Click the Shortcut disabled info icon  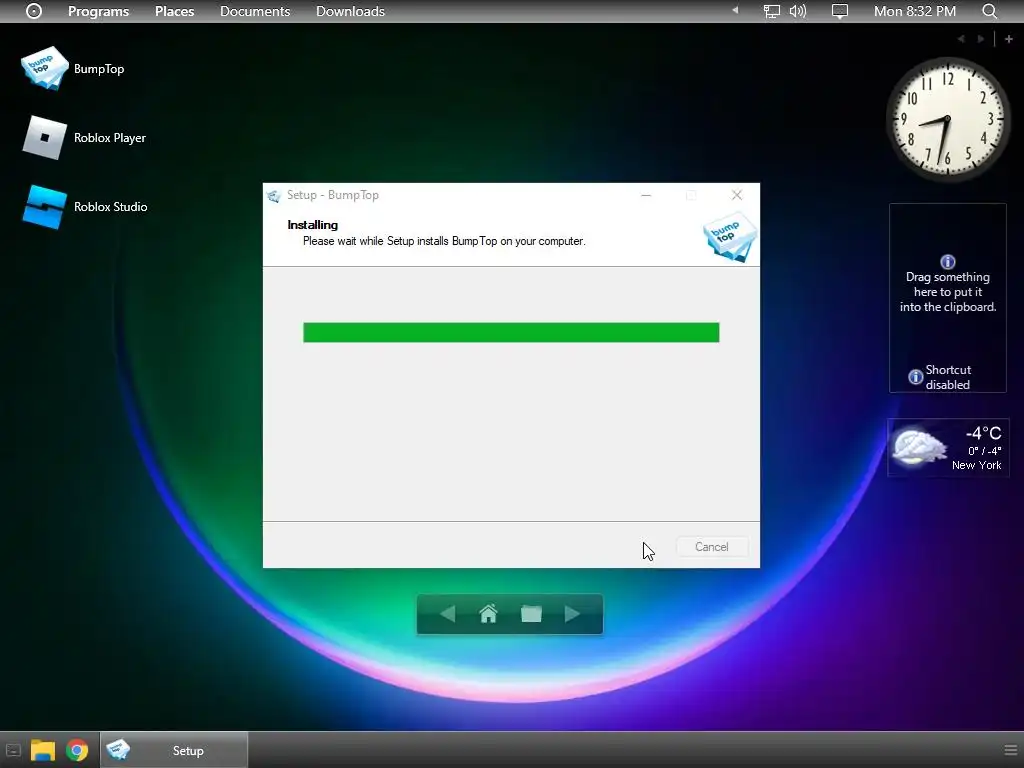[x=916, y=377]
